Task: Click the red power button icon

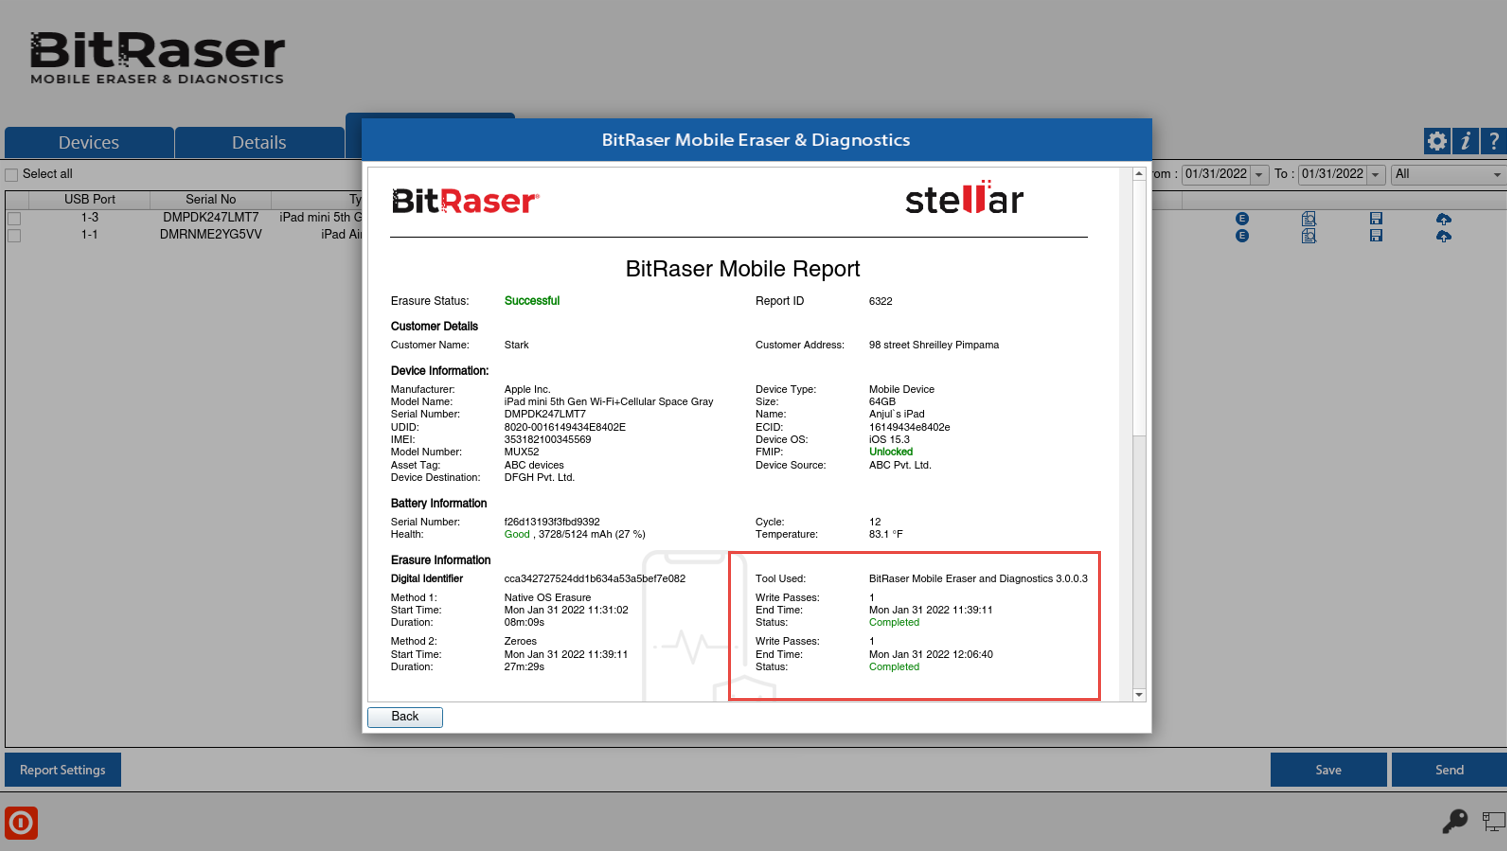Action: click(21, 823)
